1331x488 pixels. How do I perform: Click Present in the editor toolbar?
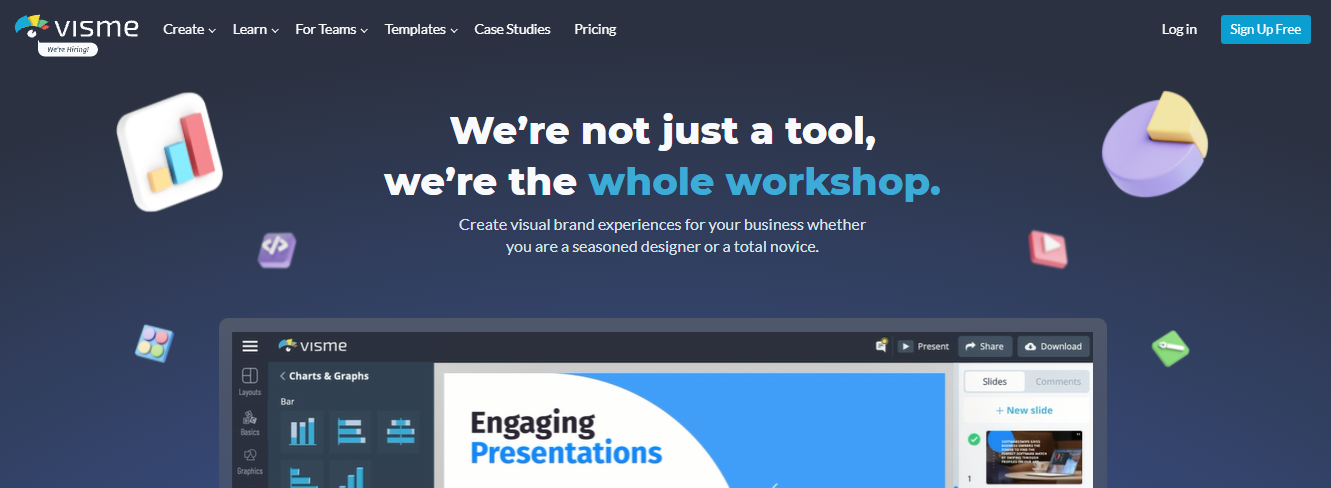924,346
